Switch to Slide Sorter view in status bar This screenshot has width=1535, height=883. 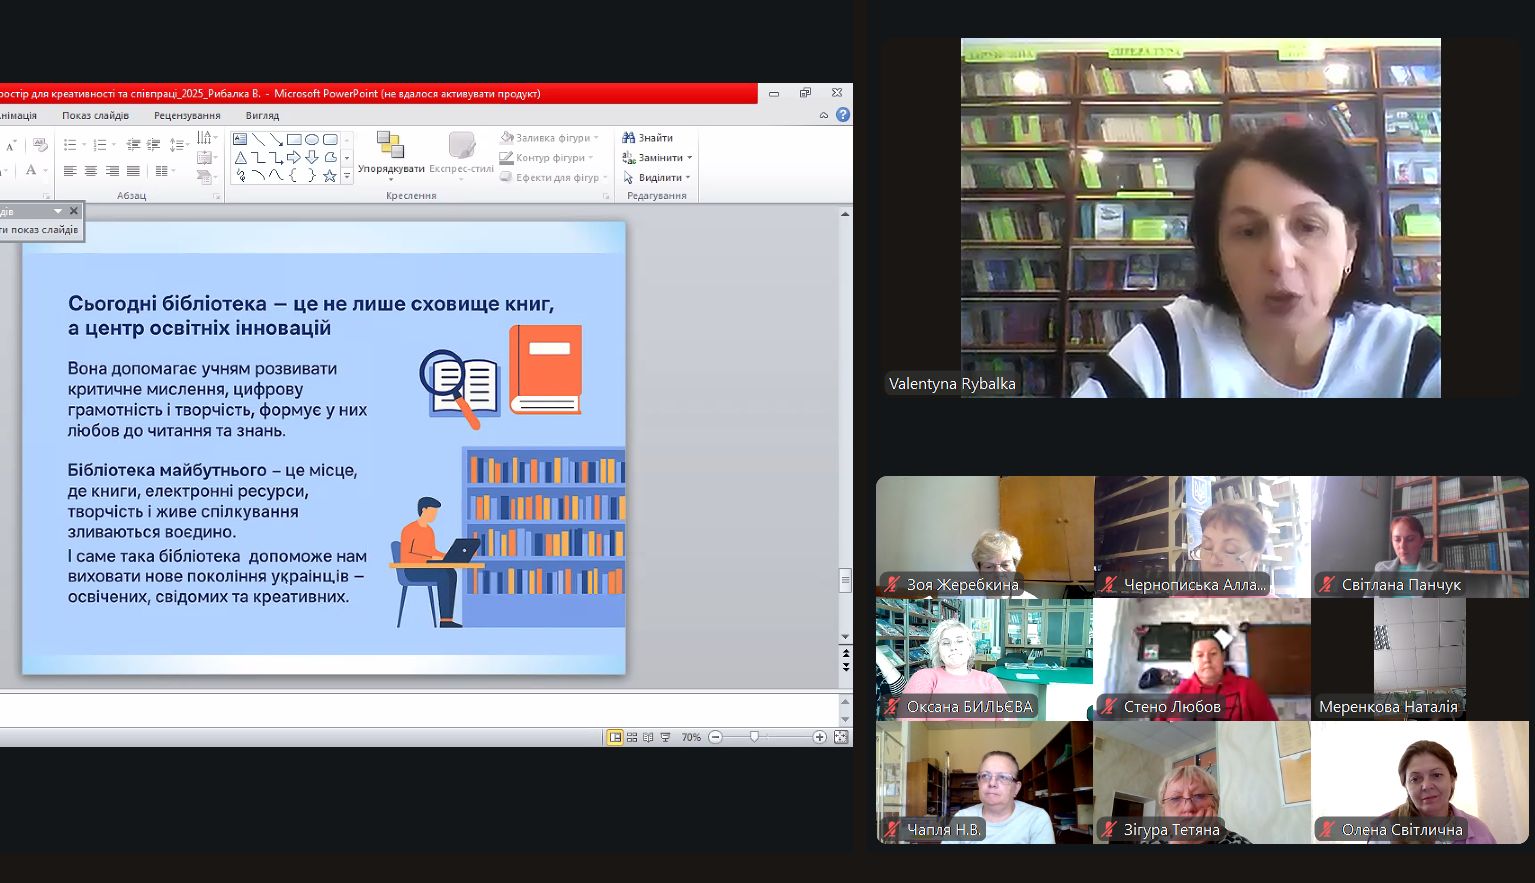(x=632, y=737)
